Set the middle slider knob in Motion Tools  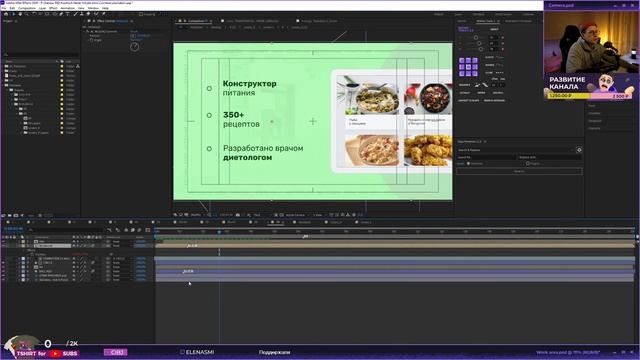pyautogui.click(x=479, y=43)
